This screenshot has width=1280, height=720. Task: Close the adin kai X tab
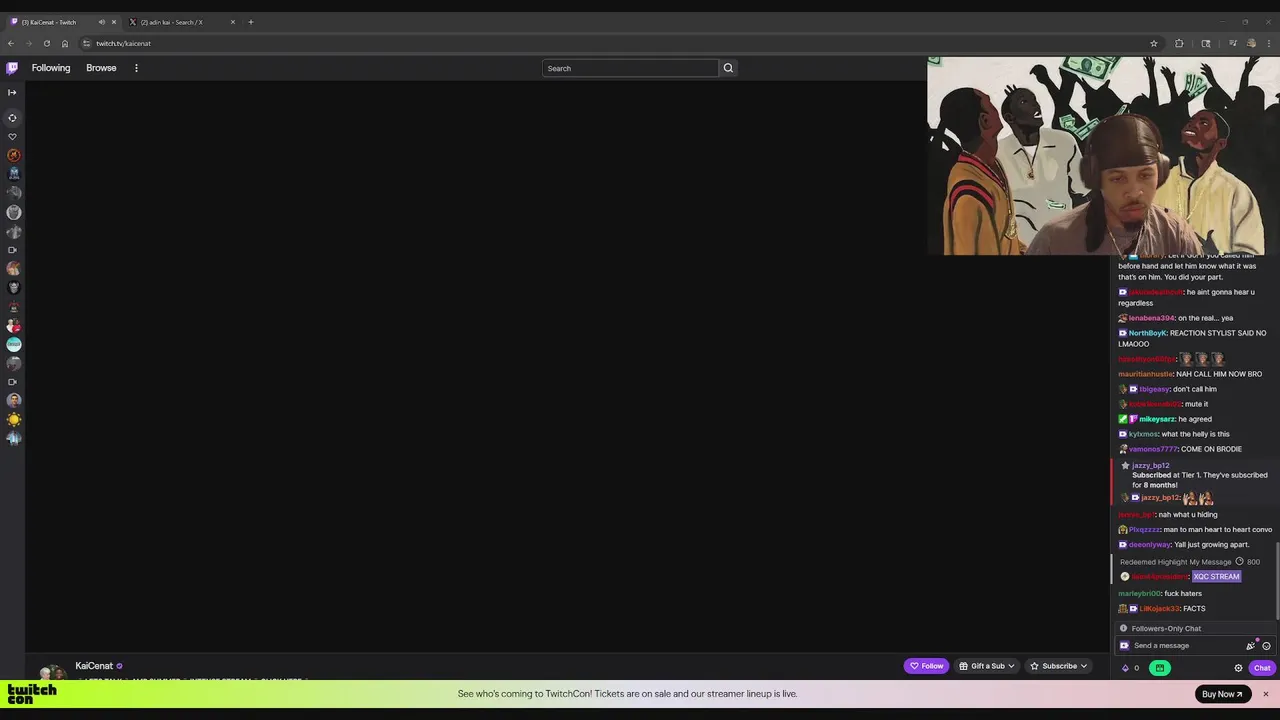[233, 22]
